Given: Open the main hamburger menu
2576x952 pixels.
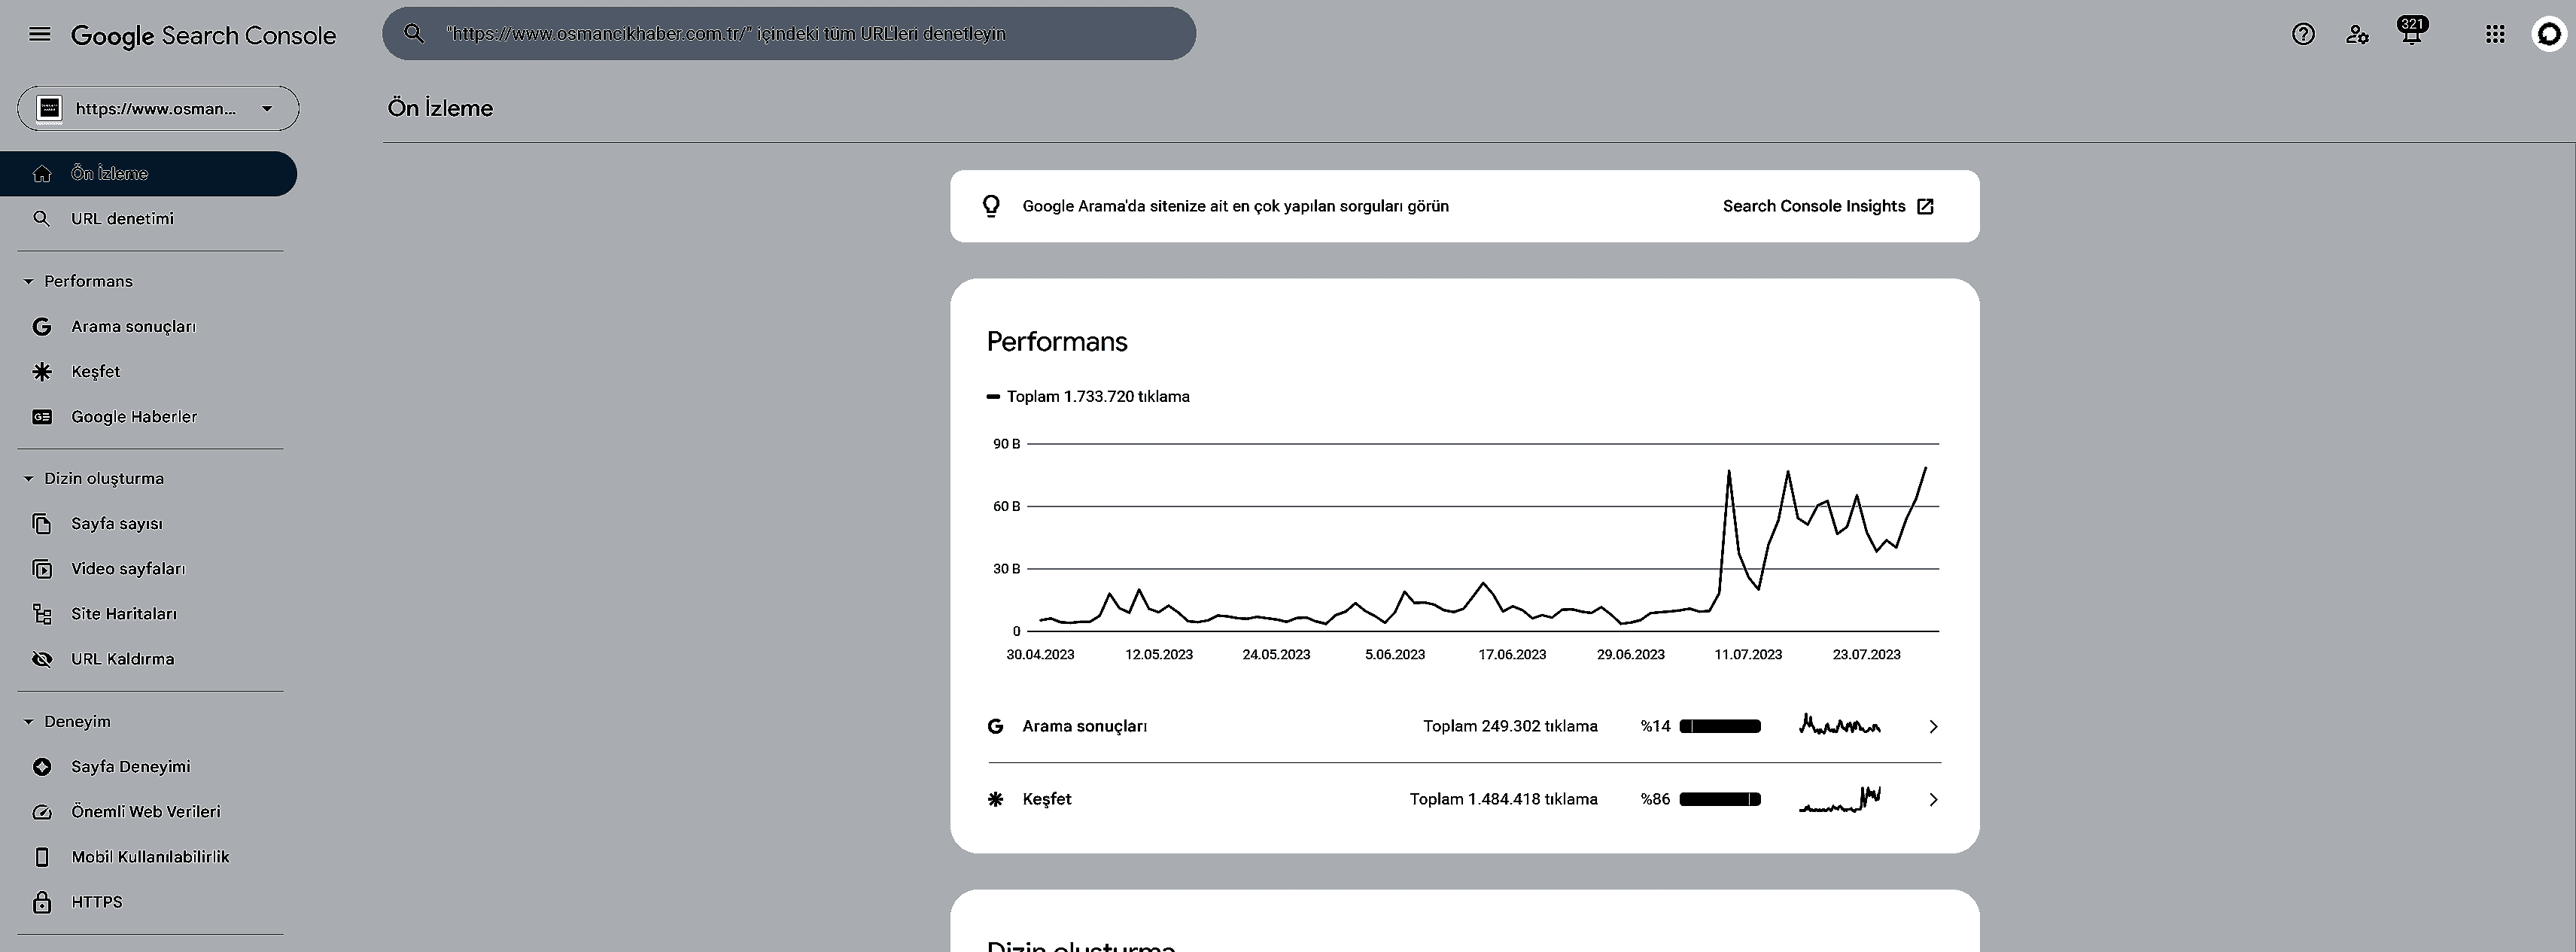Looking at the screenshot, I should click(x=40, y=34).
